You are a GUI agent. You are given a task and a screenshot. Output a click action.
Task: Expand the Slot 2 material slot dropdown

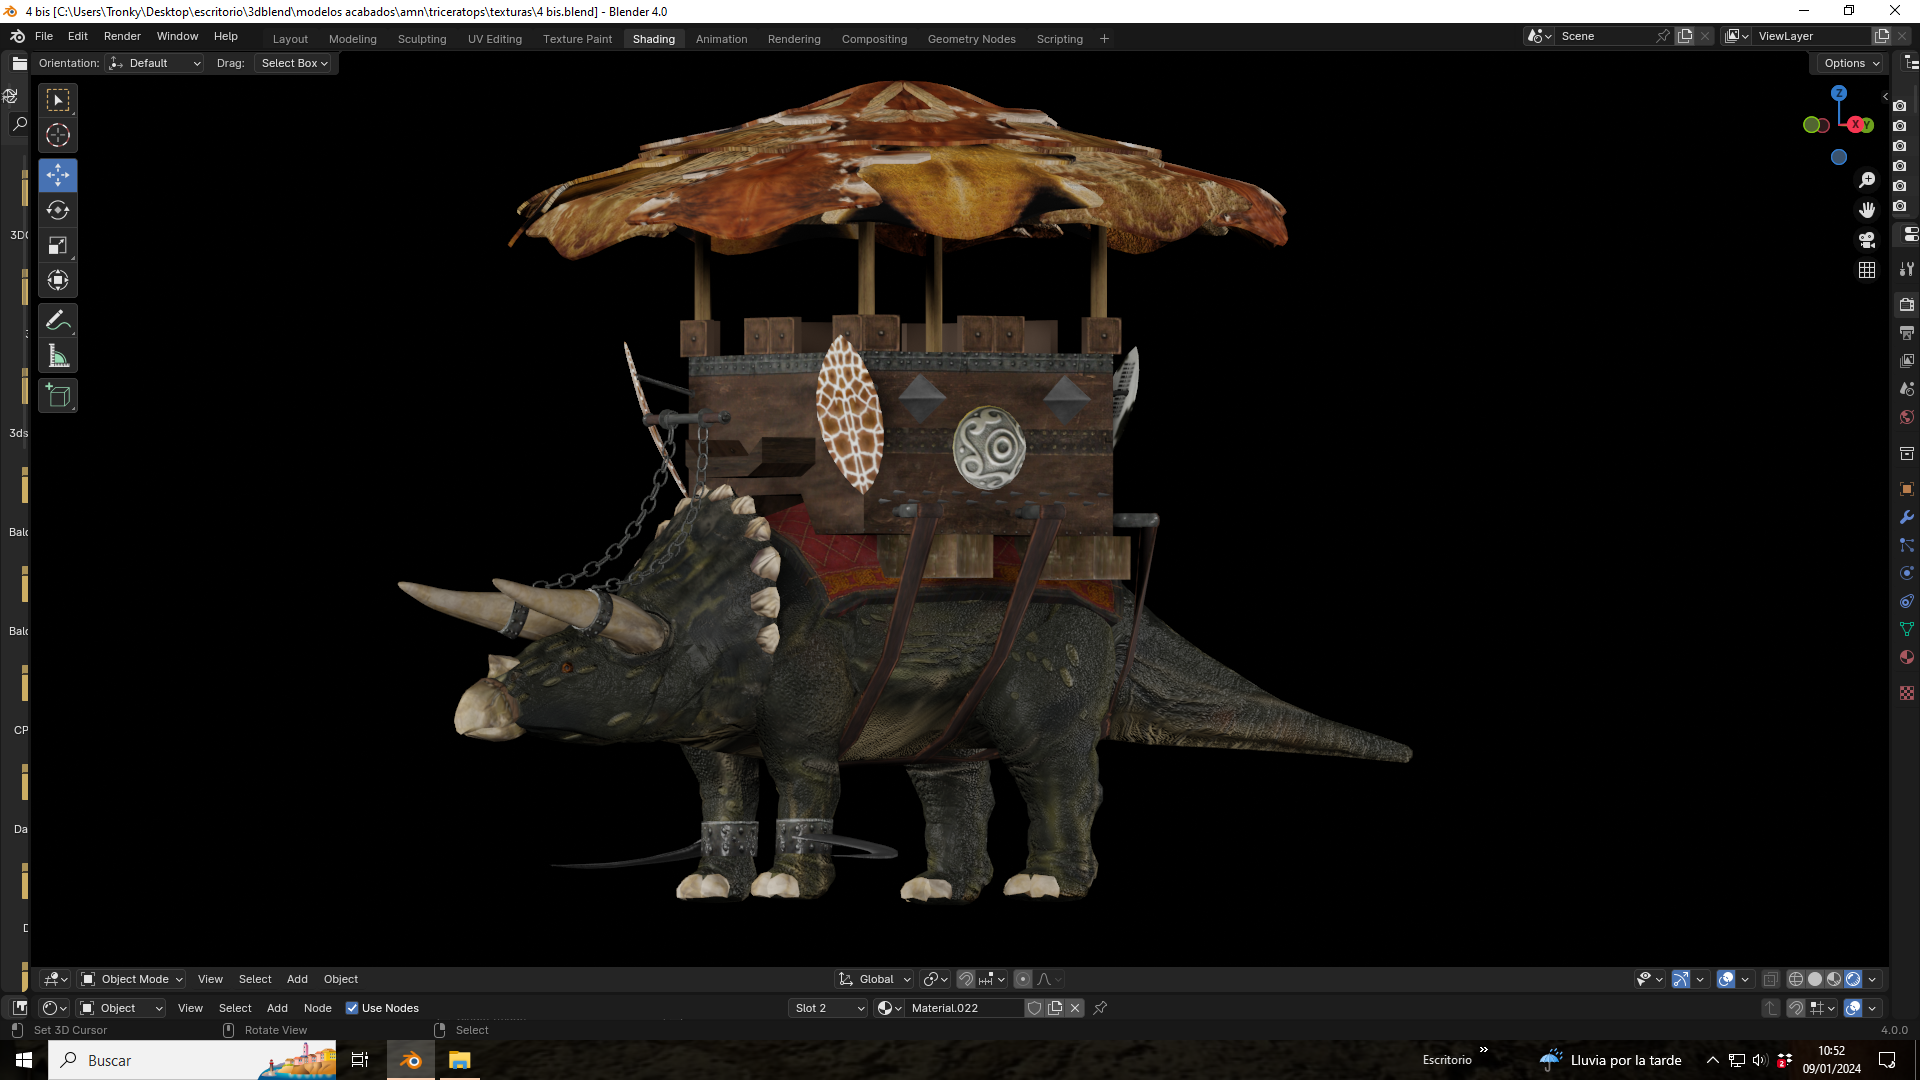[x=829, y=1008]
